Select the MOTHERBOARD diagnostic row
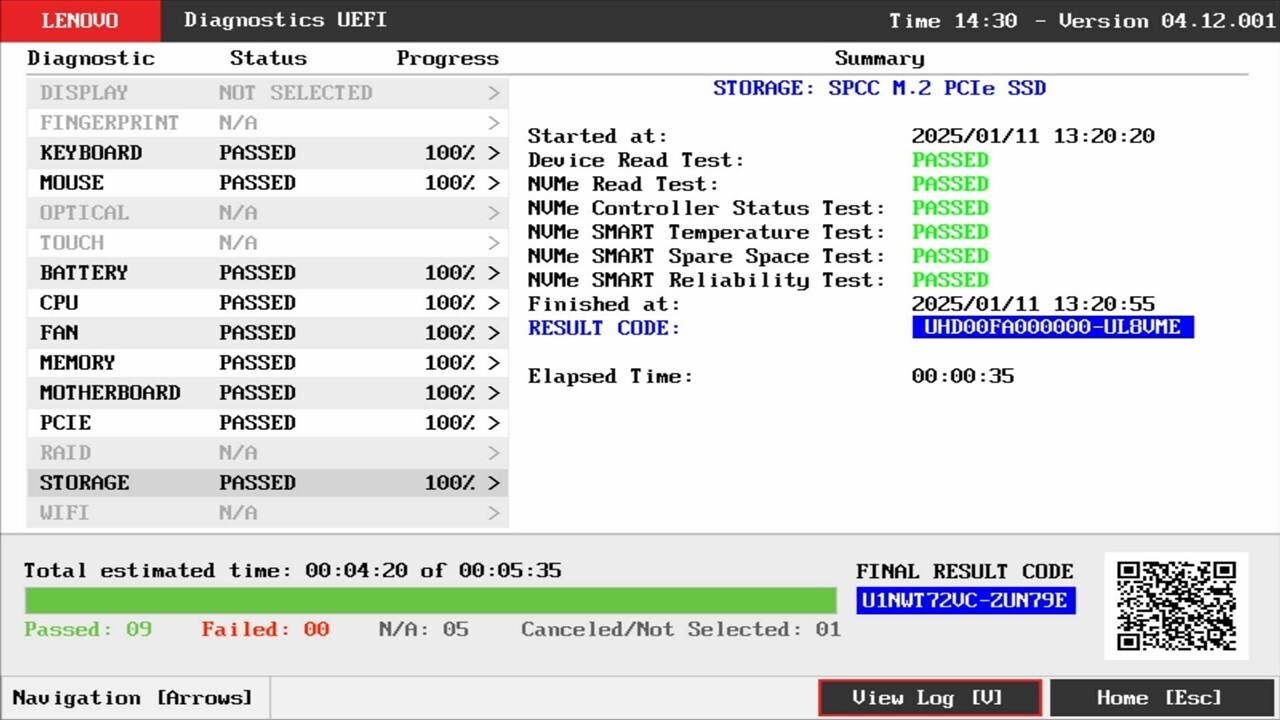This screenshot has height=720, width=1280. click(x=268, y=393)
